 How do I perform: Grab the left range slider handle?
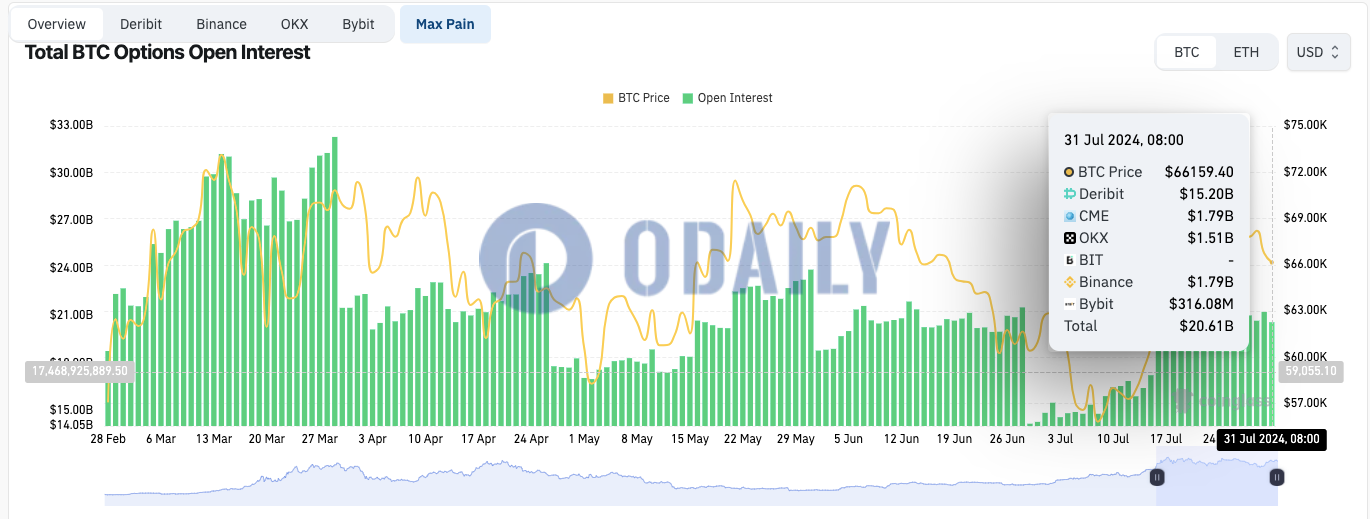(1157, 478)
